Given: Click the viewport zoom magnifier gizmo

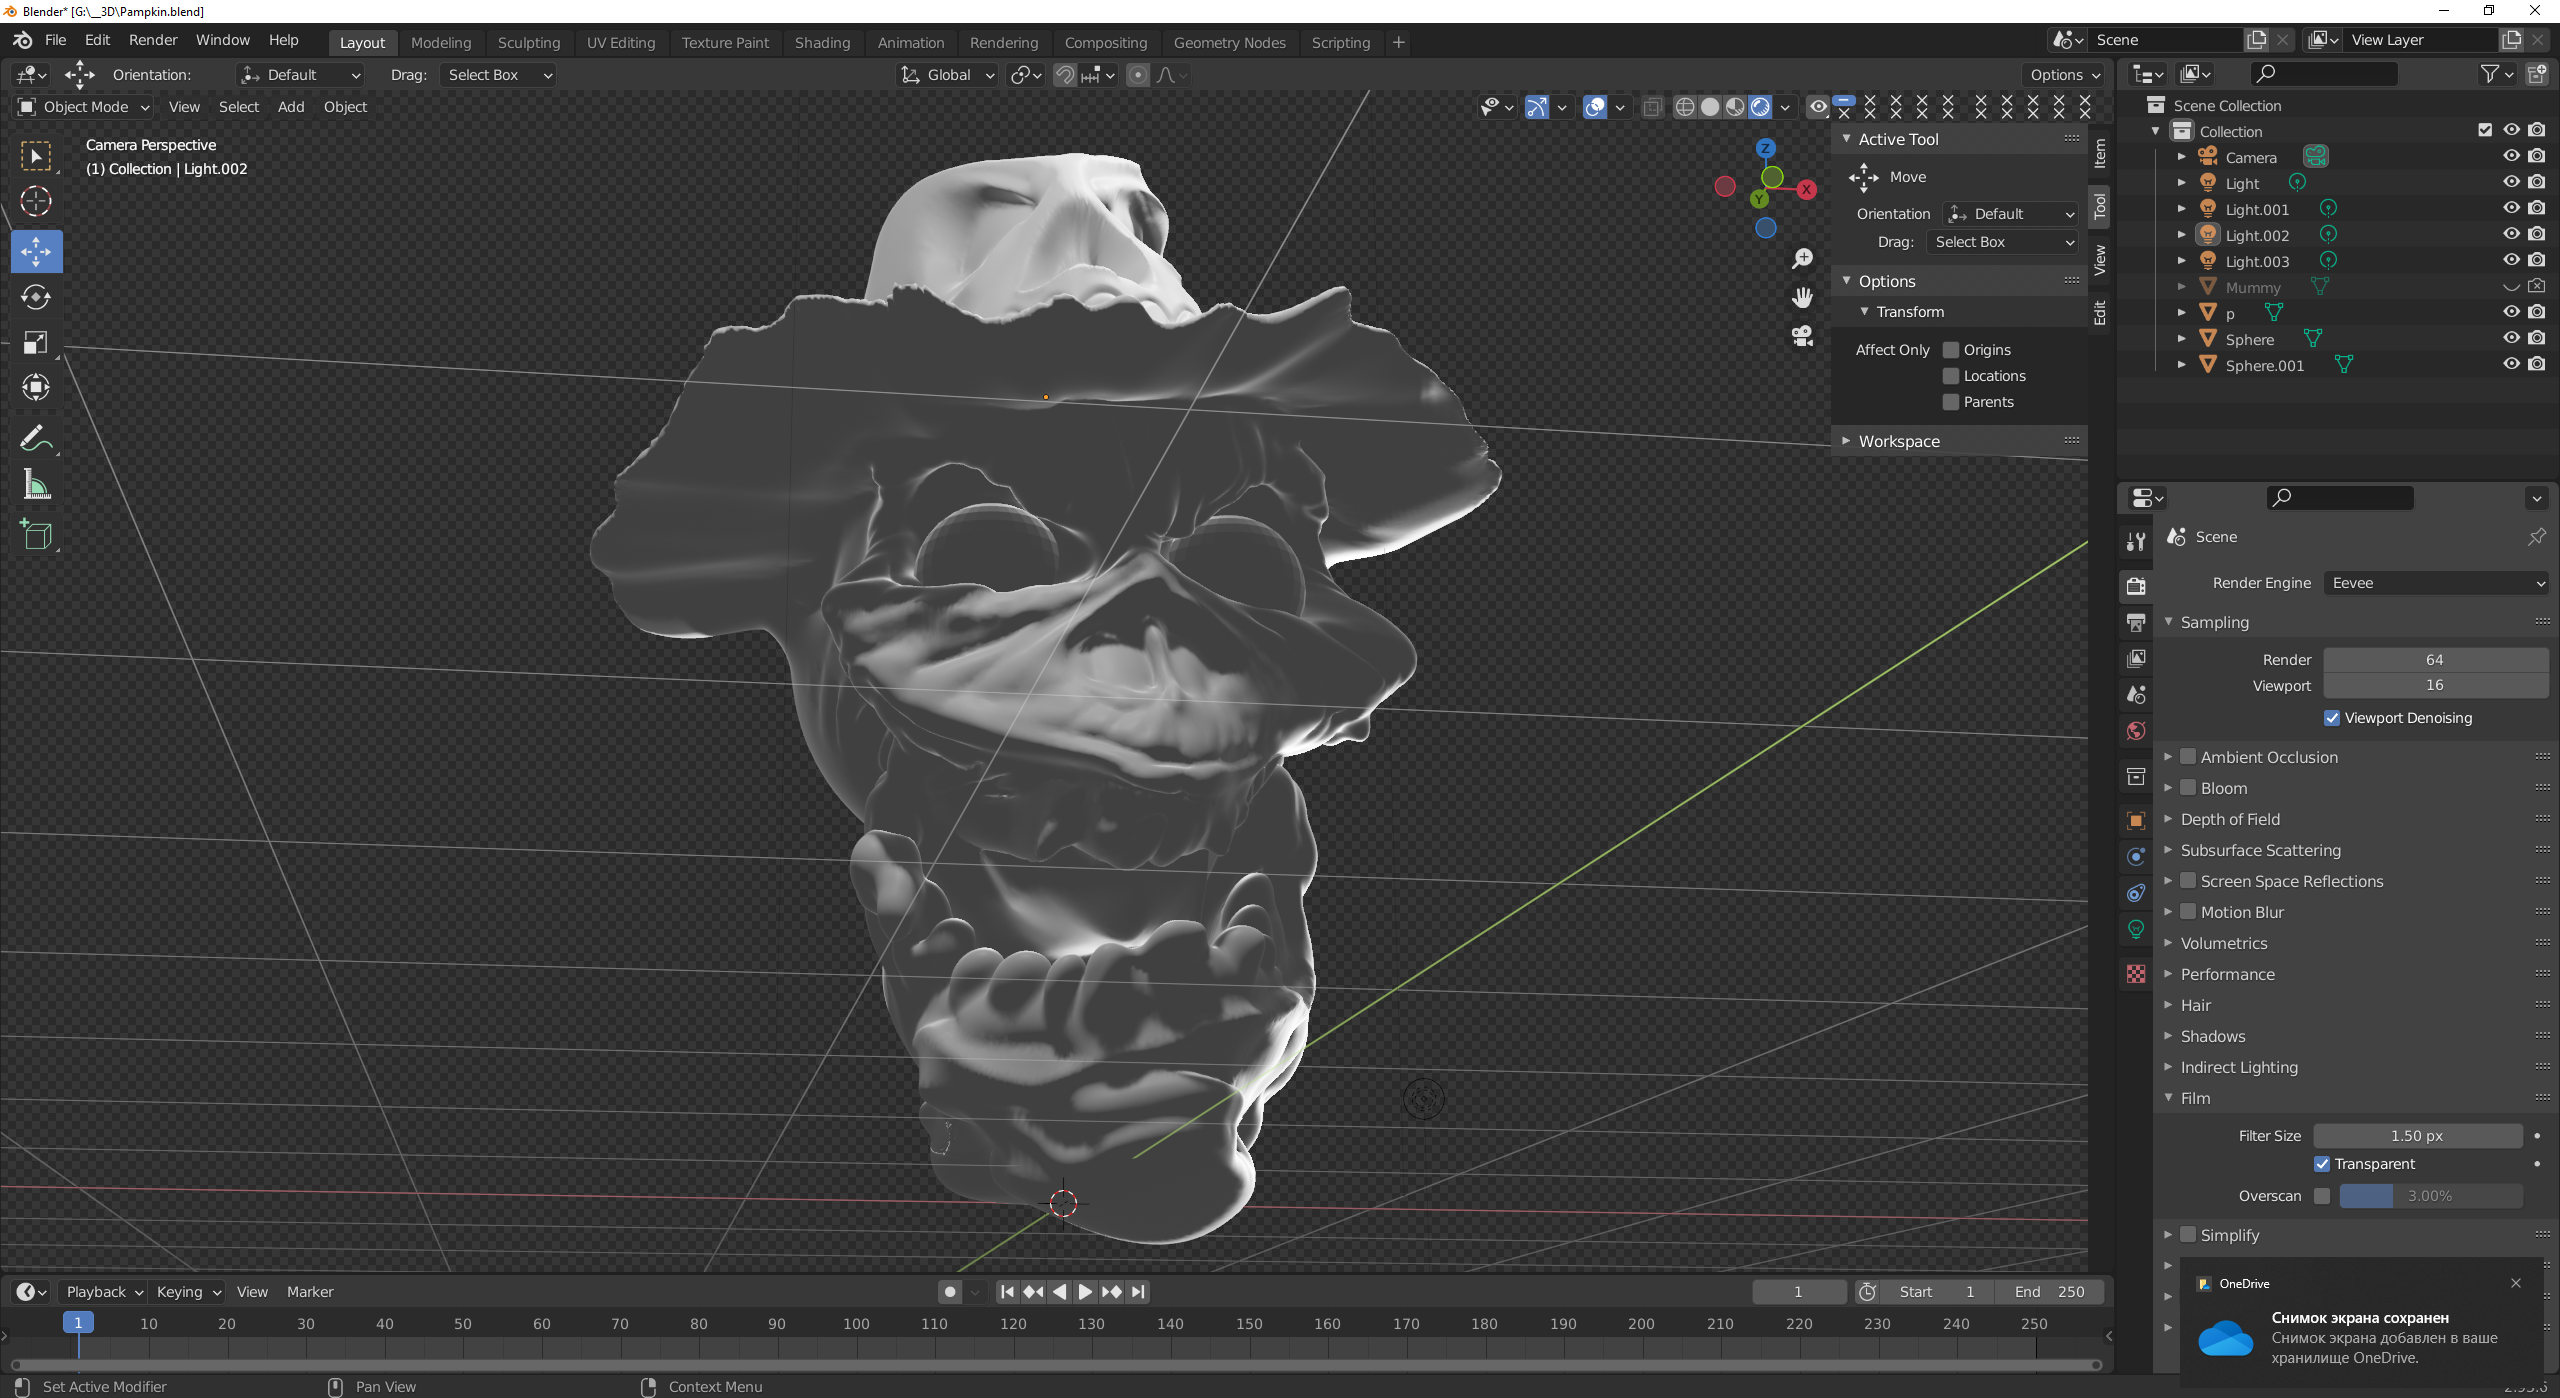Looking at the screenshot, I should click(x=1802, y=259).
